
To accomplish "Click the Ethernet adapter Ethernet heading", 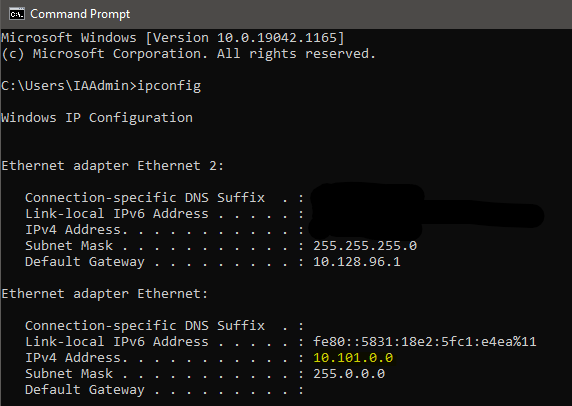I will (105, 294).
